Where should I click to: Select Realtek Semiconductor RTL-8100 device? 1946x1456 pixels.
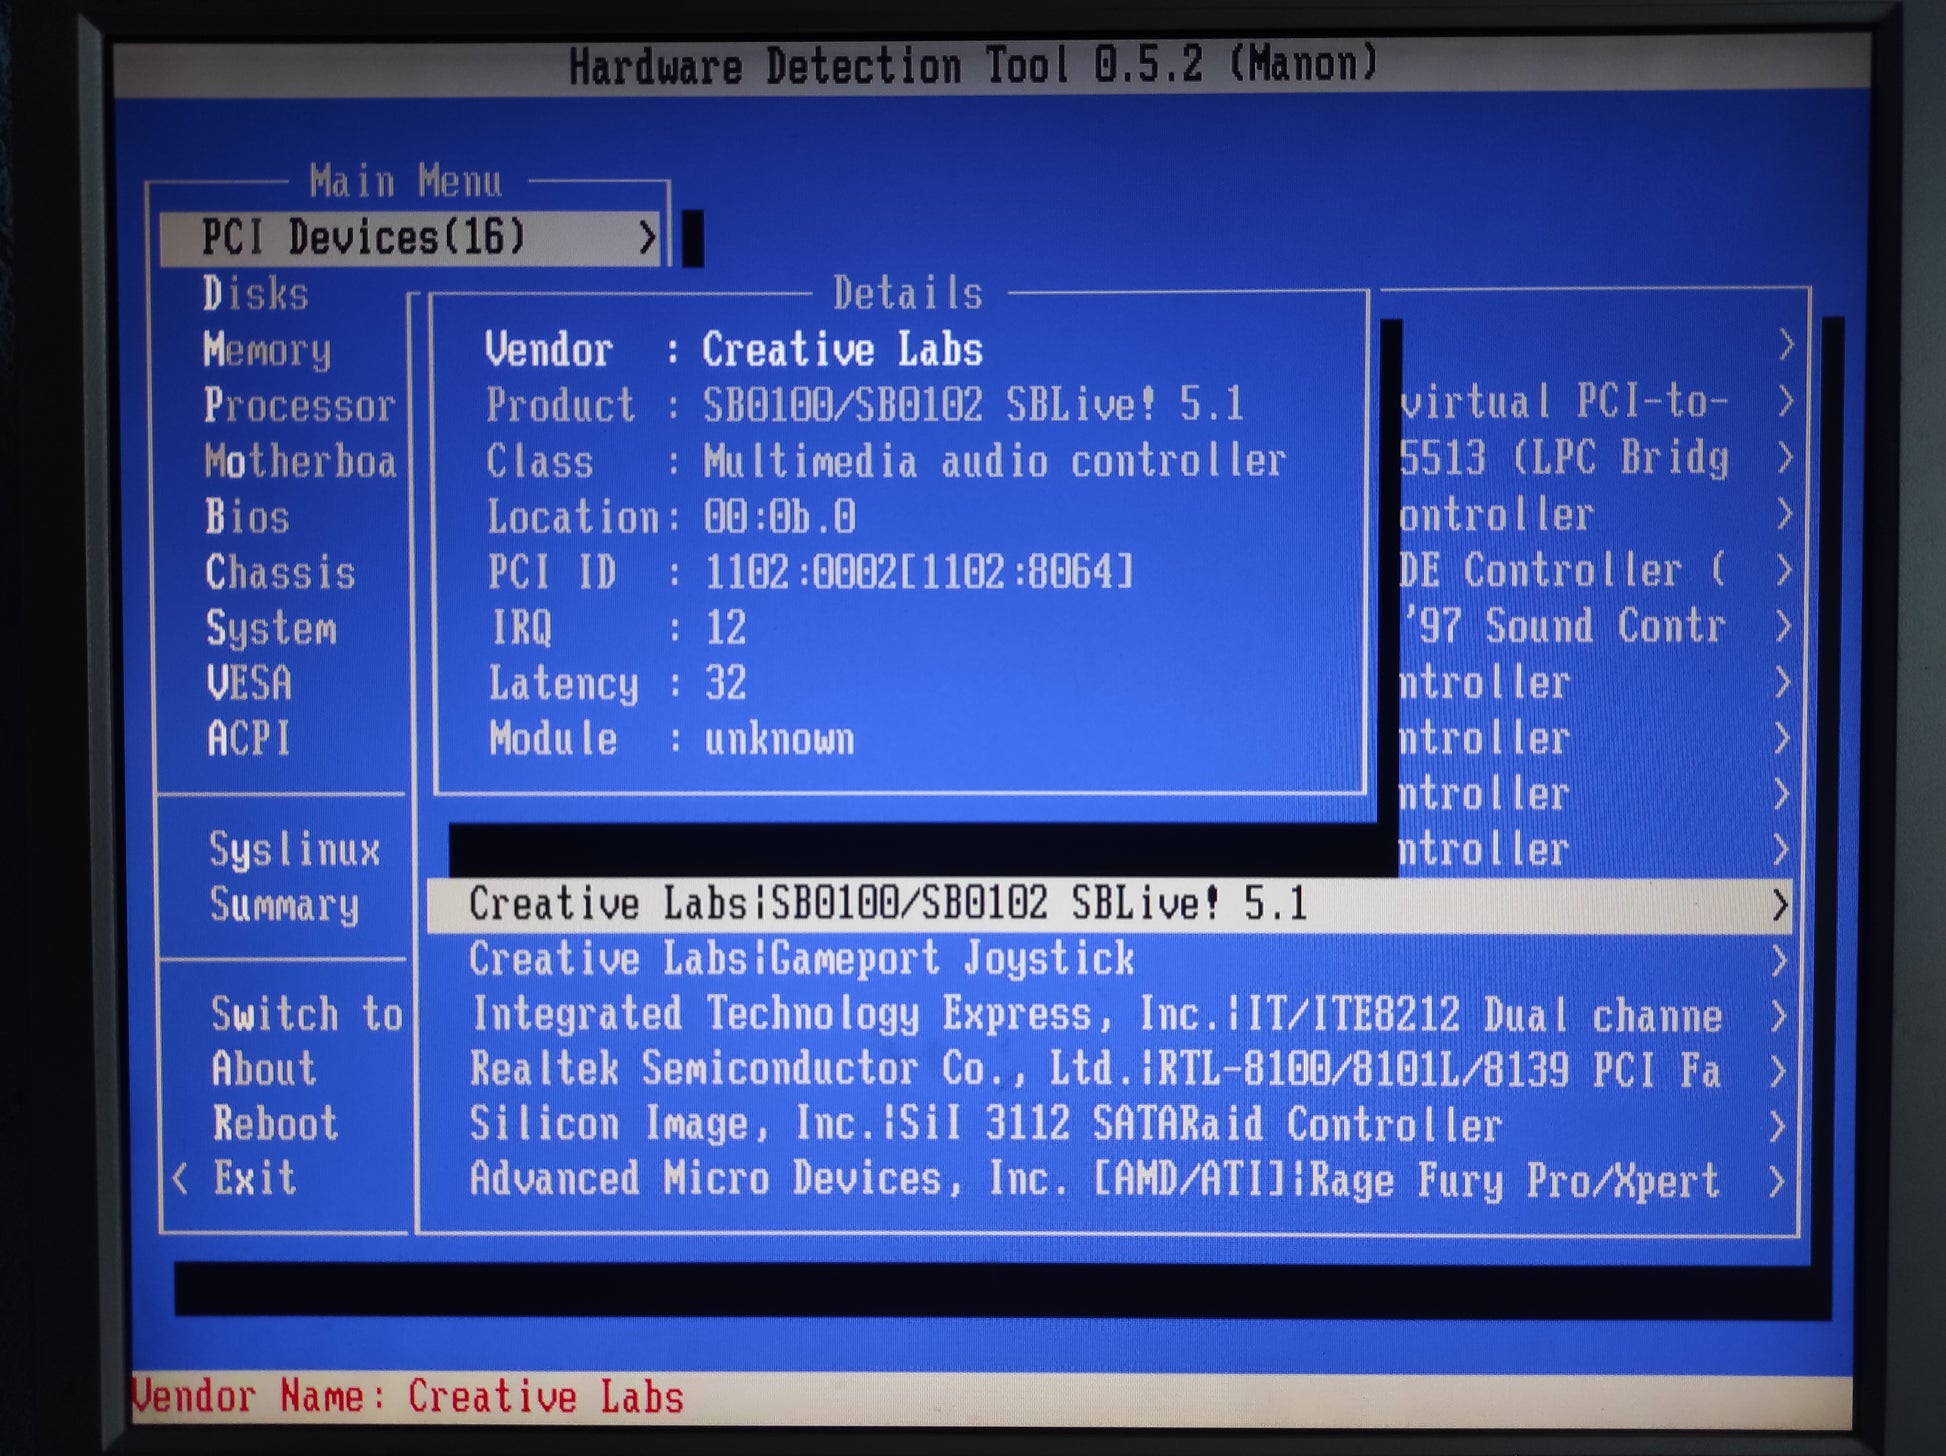coord(1095,1070)
